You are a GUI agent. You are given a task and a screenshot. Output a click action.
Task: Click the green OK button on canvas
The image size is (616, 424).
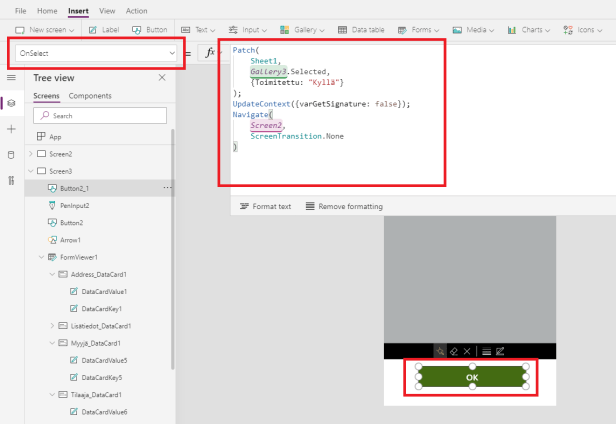471,377
